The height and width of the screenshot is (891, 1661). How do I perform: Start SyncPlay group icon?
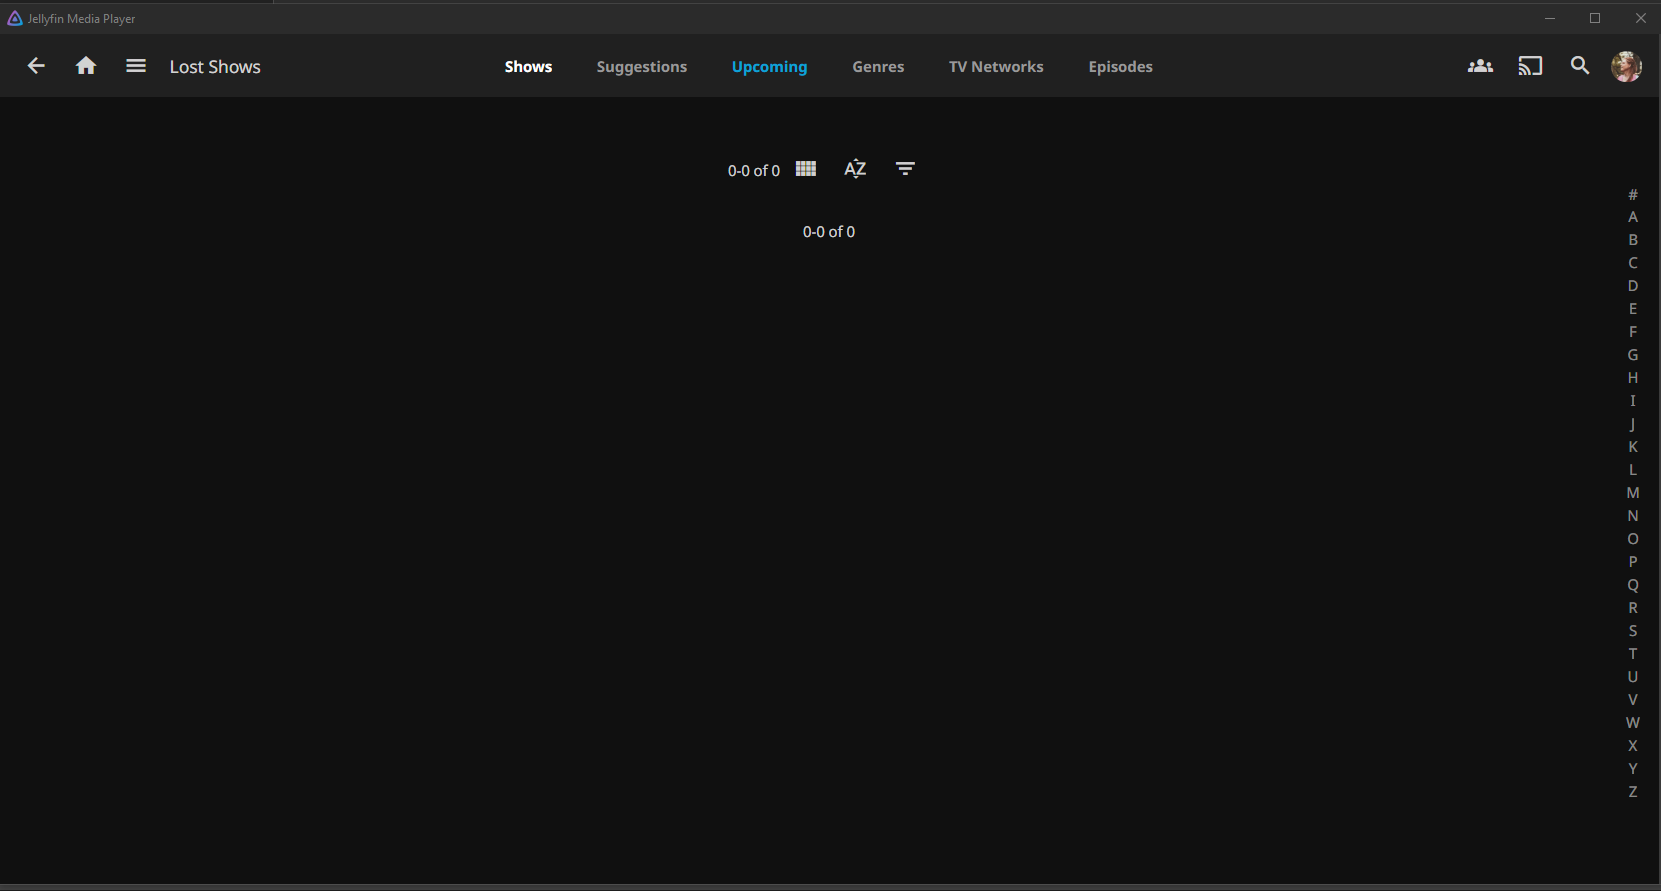pyautogui.click(x=1480, y=66)
